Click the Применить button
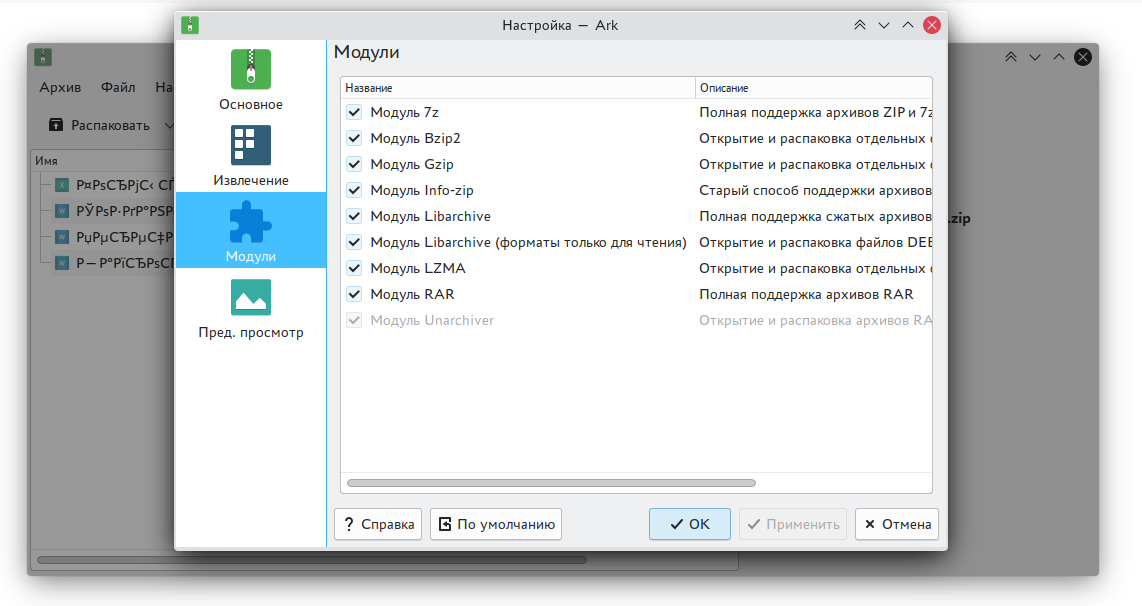1142x606 pixels. click(x=793, y=524)
